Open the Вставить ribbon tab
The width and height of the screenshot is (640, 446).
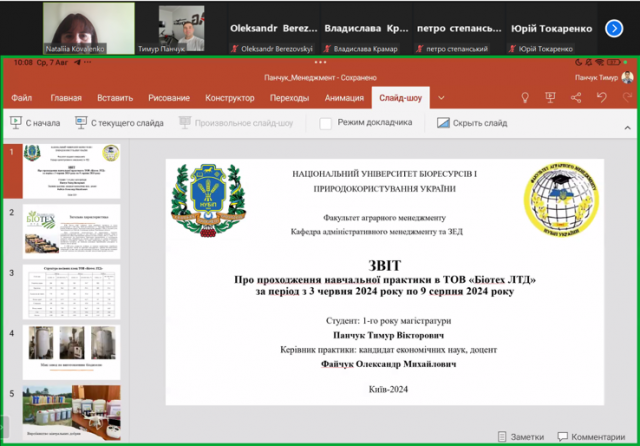(115, 98)
